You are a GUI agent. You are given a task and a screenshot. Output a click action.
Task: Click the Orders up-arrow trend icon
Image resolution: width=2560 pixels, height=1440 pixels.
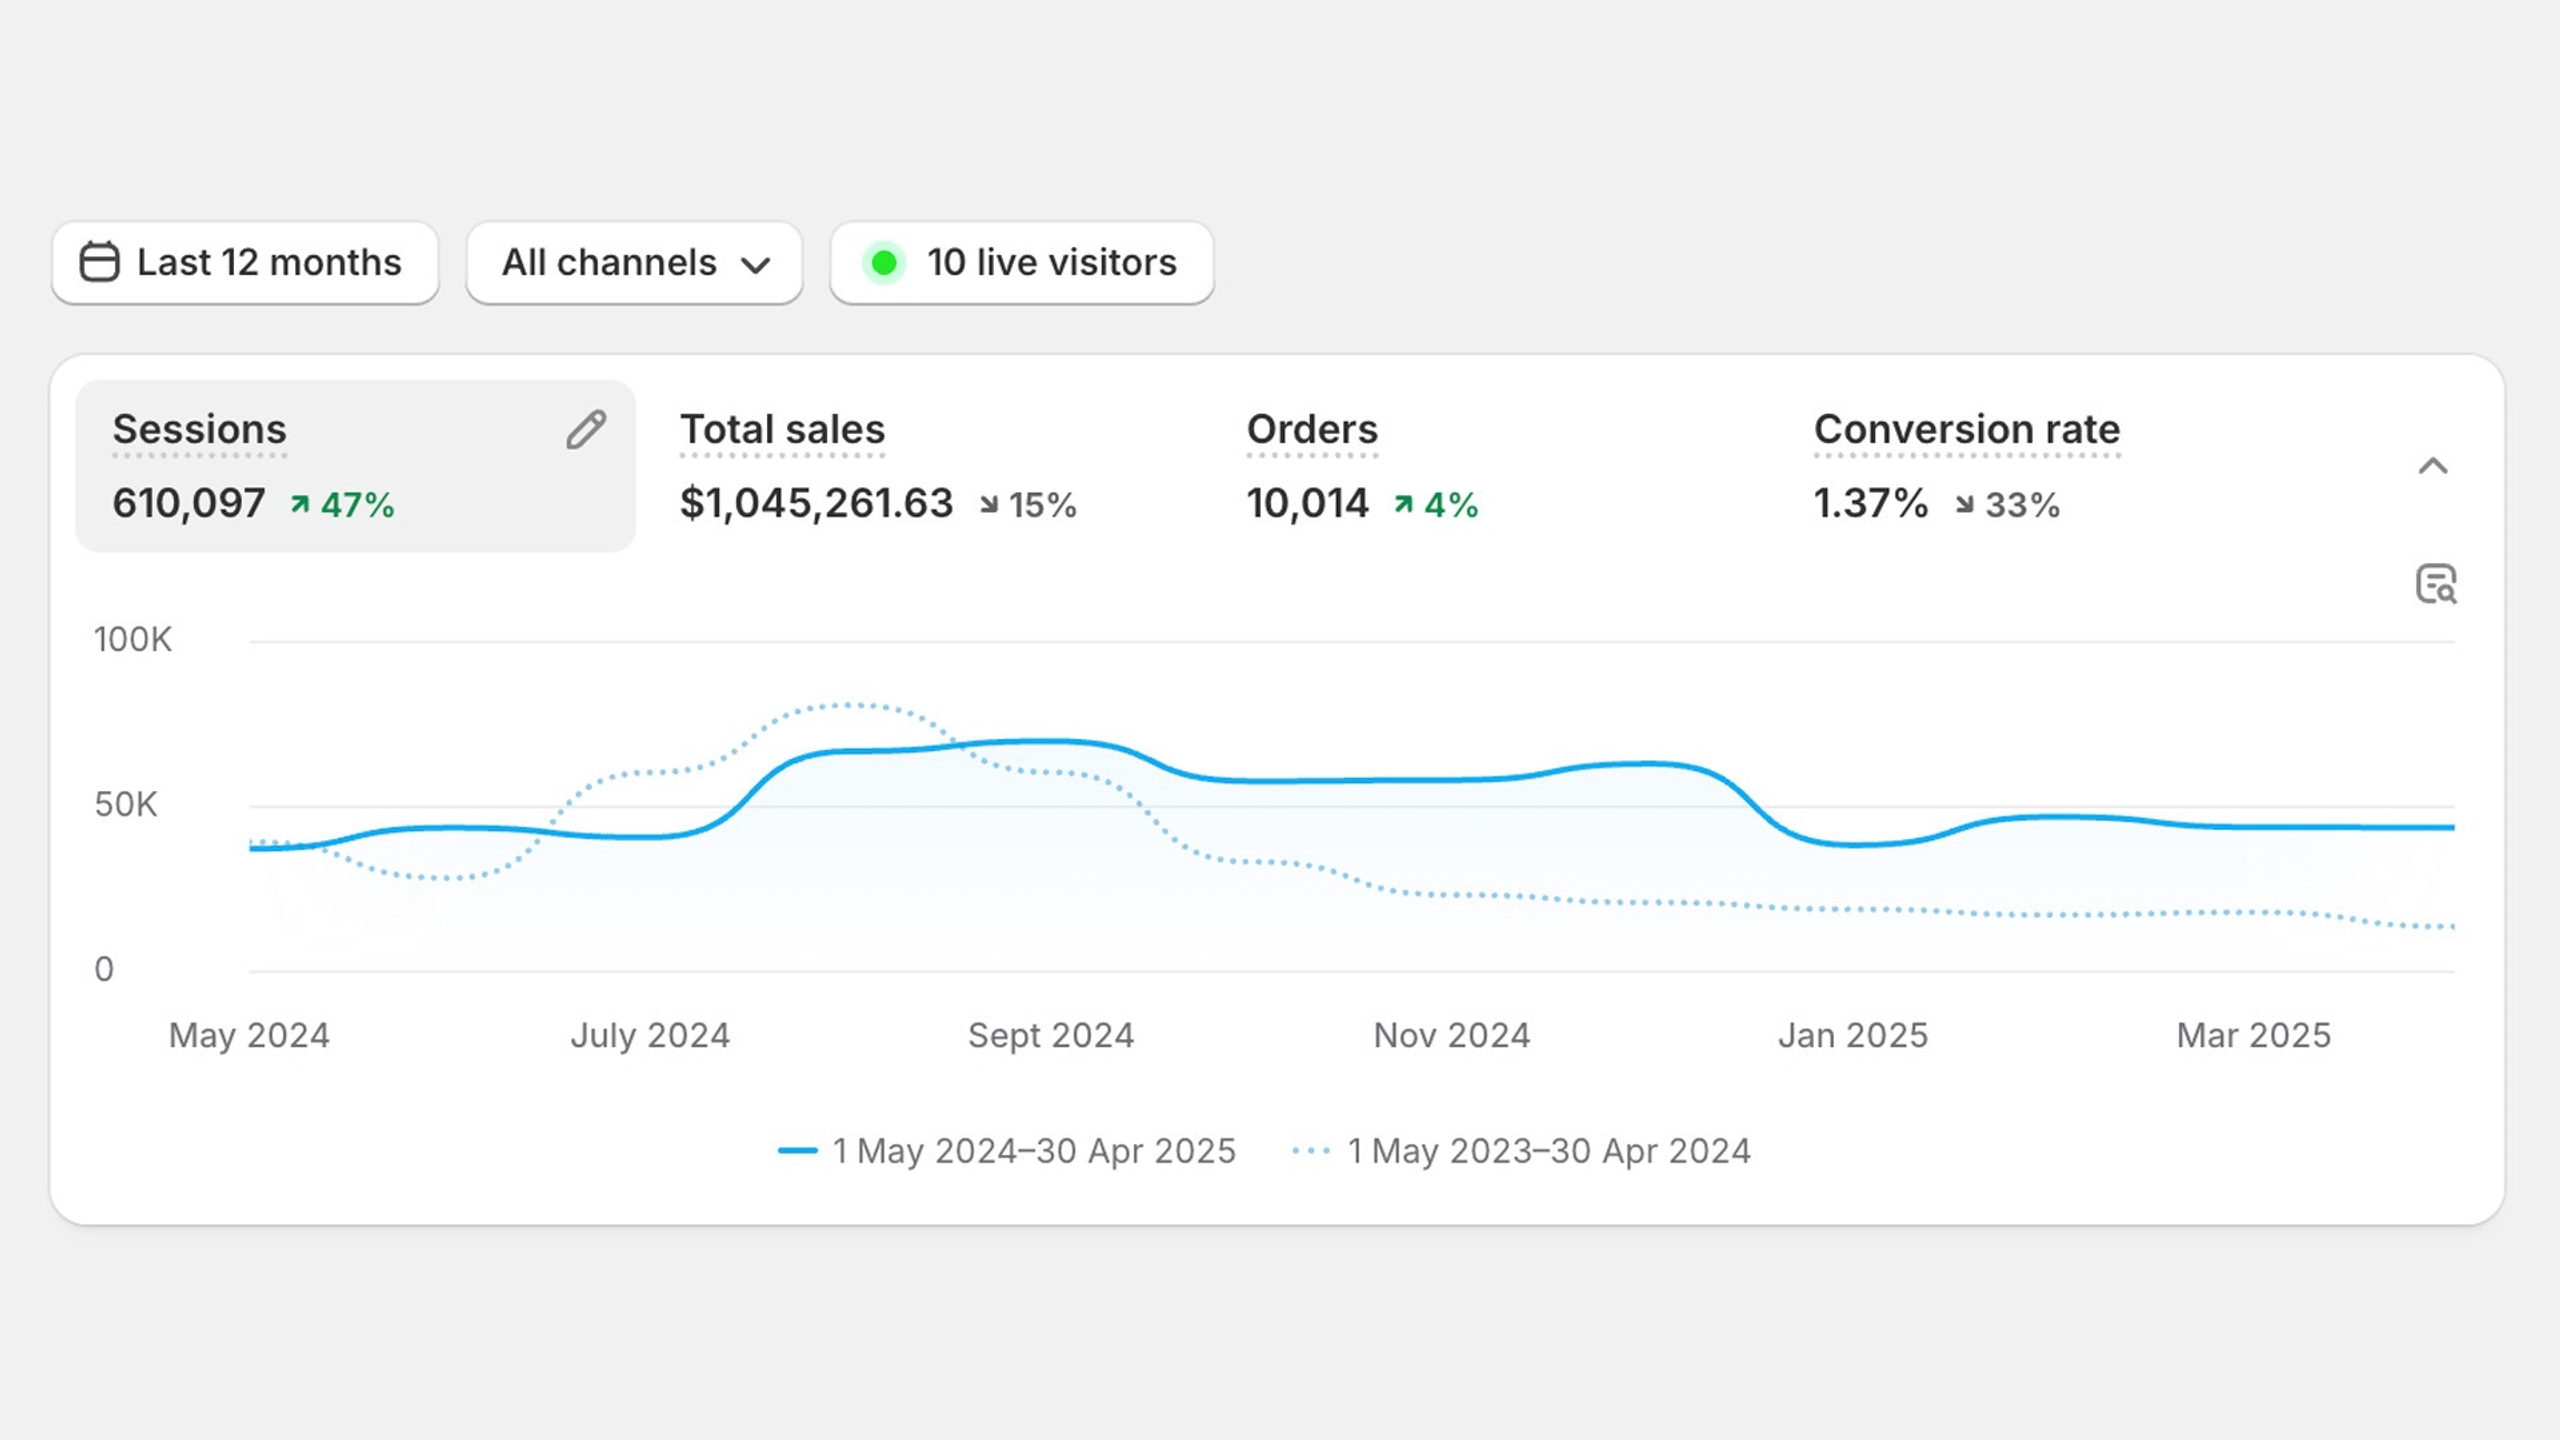pyautogui.click(x=1404, y=504)
